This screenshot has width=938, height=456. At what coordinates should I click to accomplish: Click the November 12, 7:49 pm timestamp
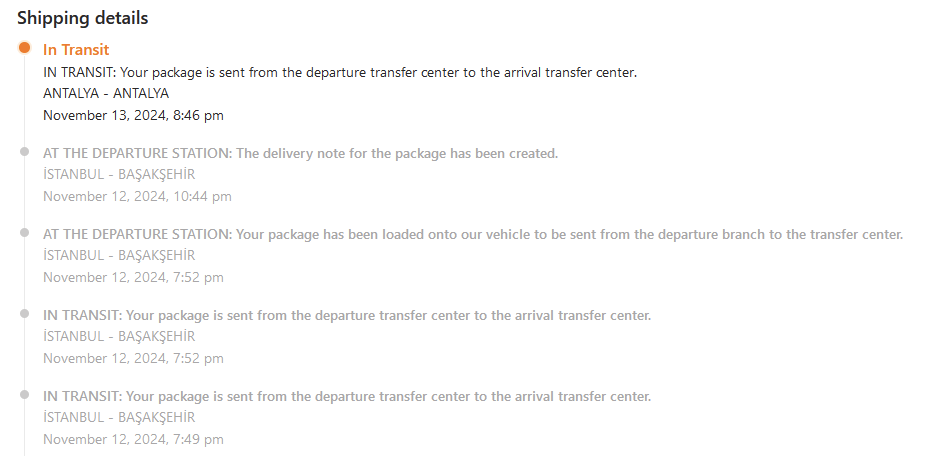pos(133,439)
